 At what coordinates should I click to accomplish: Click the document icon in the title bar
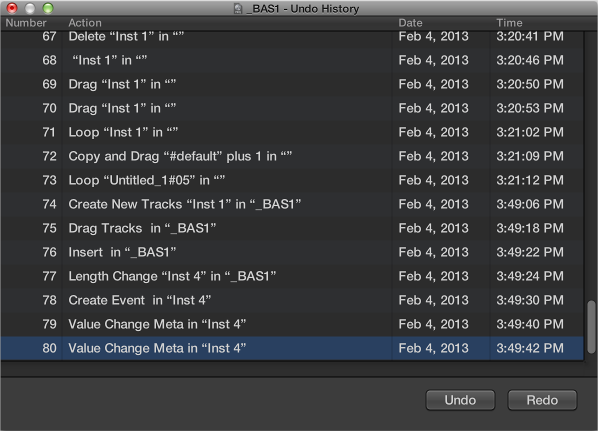click(x=238, y=8)
